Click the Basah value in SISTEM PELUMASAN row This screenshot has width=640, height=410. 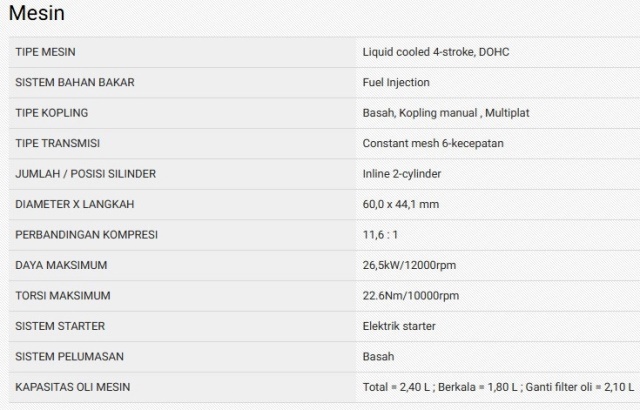click(x=378, y=357)
